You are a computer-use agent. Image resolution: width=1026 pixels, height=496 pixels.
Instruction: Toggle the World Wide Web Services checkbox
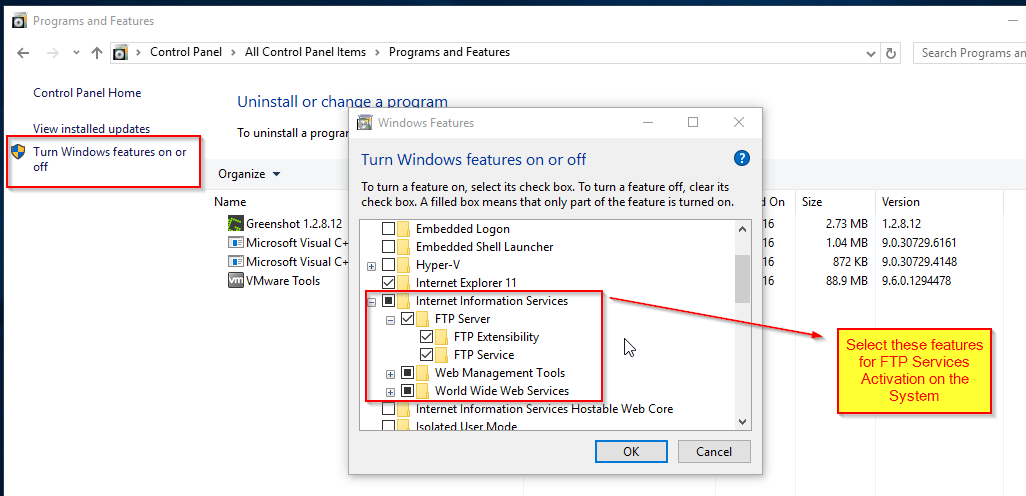coord(407,391)
